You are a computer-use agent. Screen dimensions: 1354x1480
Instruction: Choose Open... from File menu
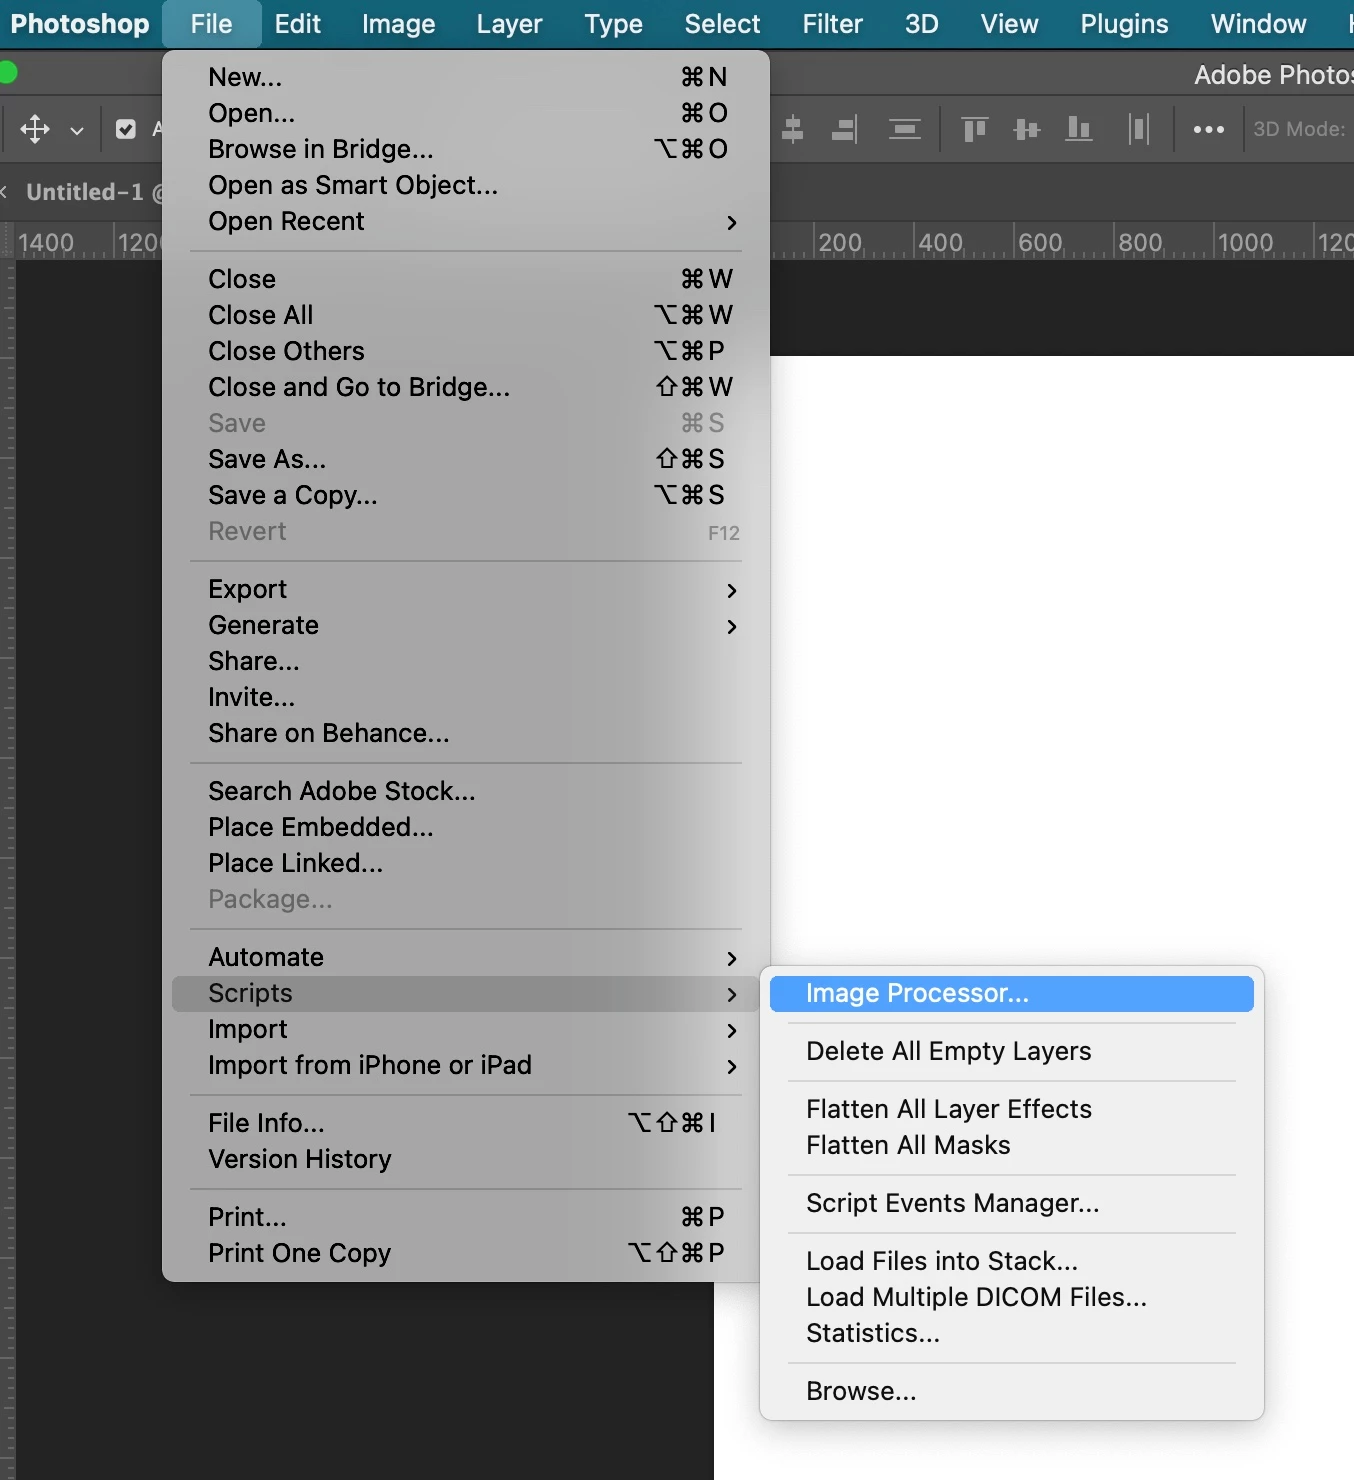(466, 113)
